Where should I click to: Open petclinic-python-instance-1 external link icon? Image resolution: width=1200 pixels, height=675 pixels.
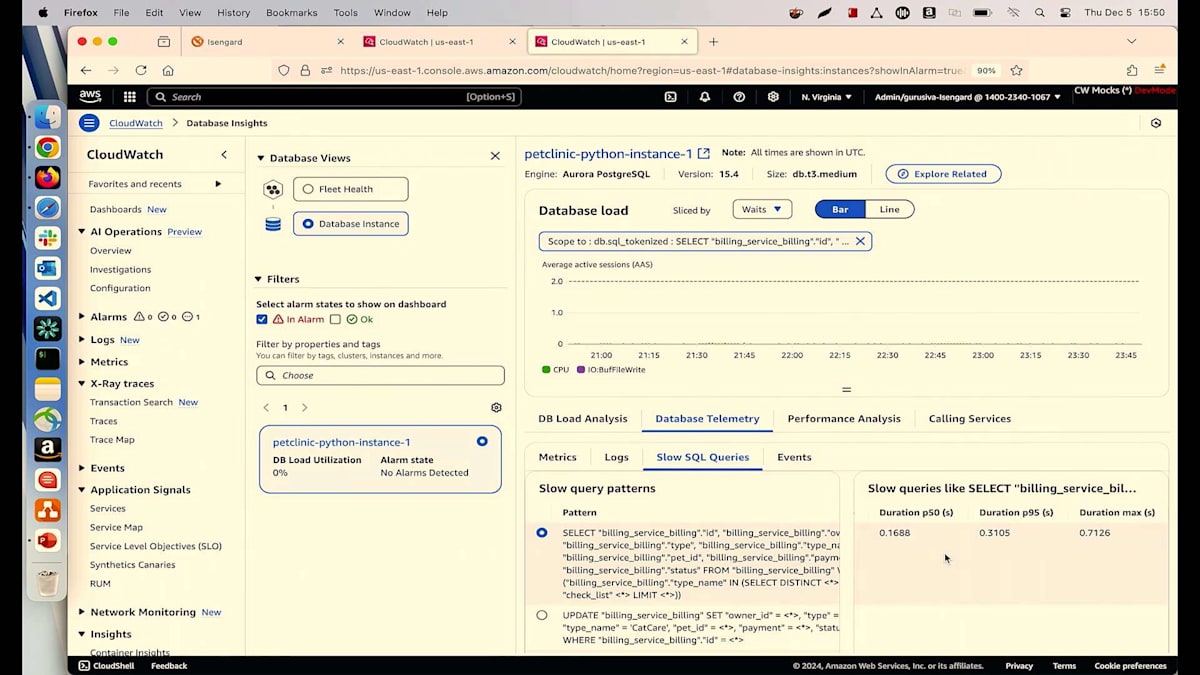click(704, 154)
